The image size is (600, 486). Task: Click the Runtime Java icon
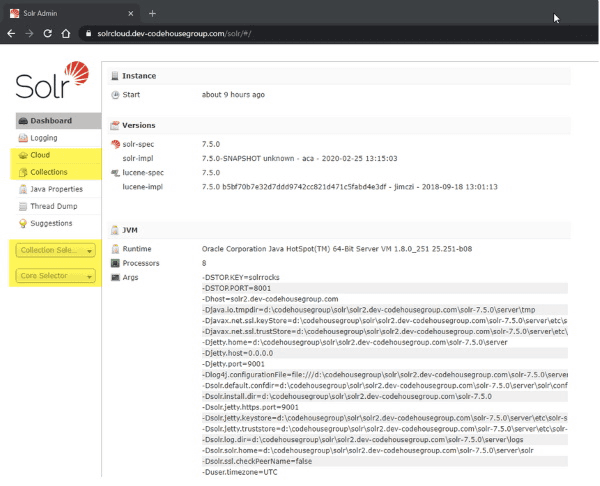[115, 249]
